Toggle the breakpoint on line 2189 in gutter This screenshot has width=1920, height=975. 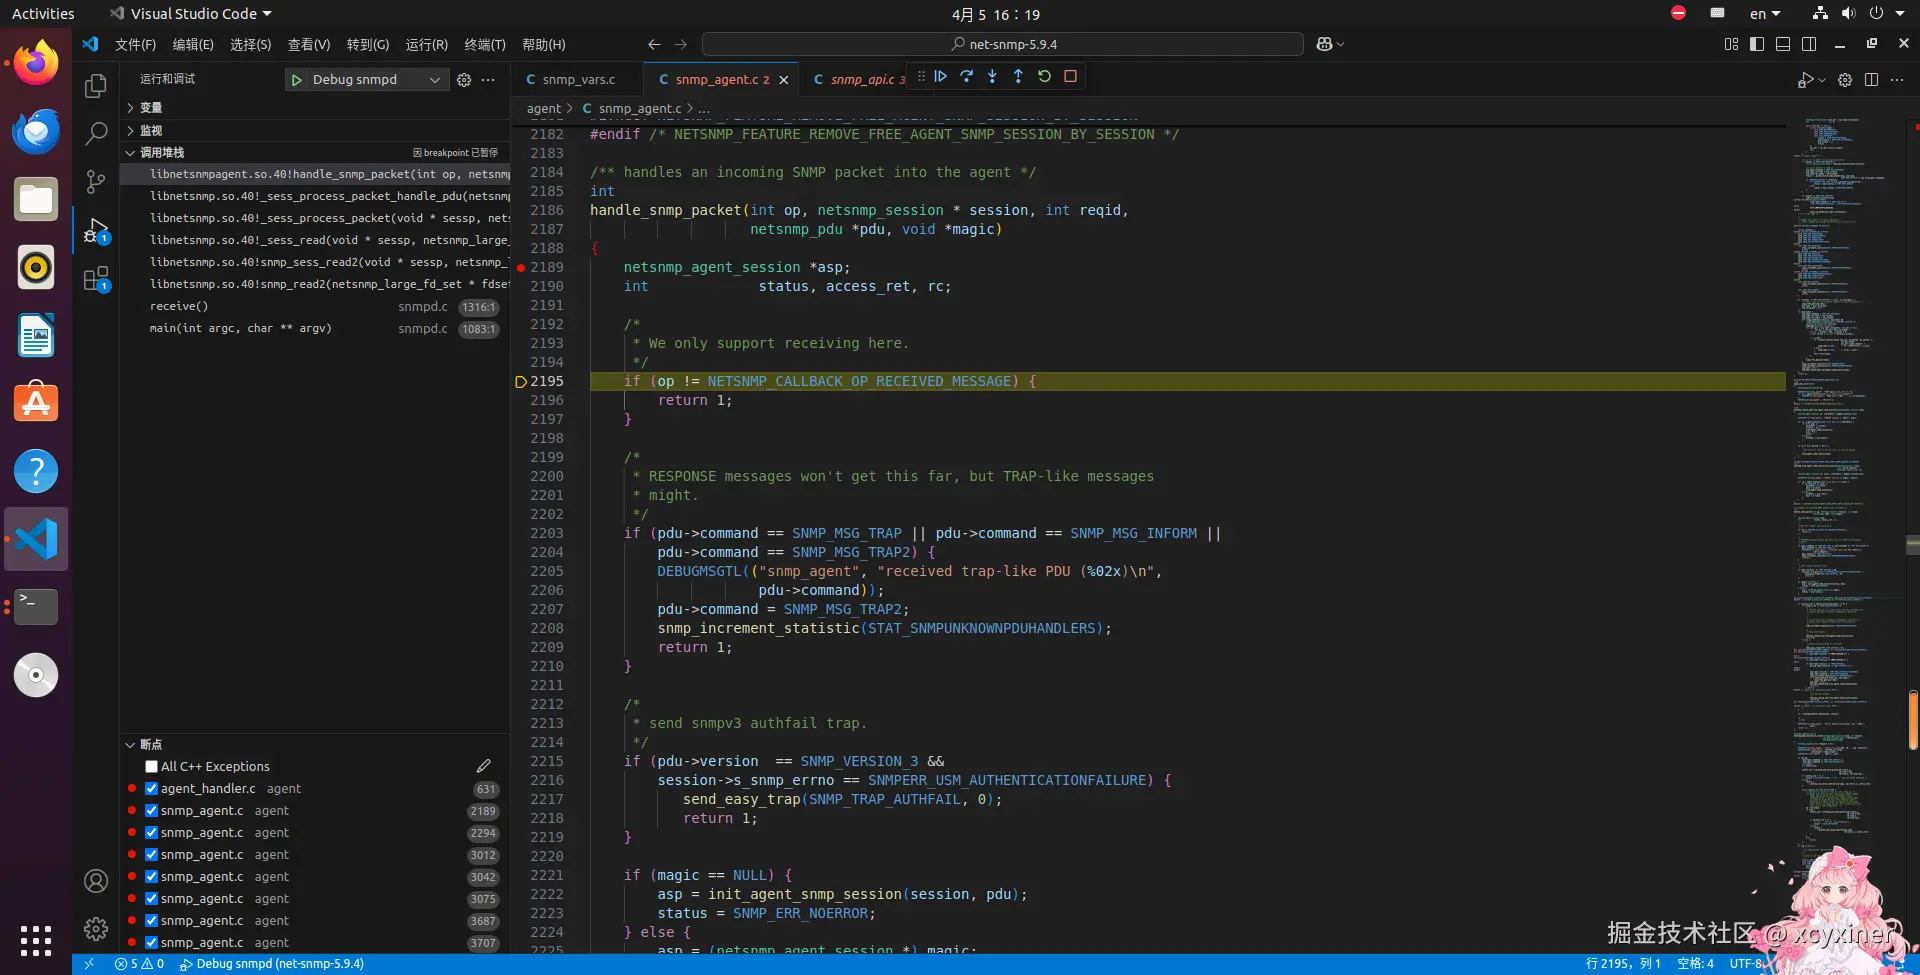520,268
